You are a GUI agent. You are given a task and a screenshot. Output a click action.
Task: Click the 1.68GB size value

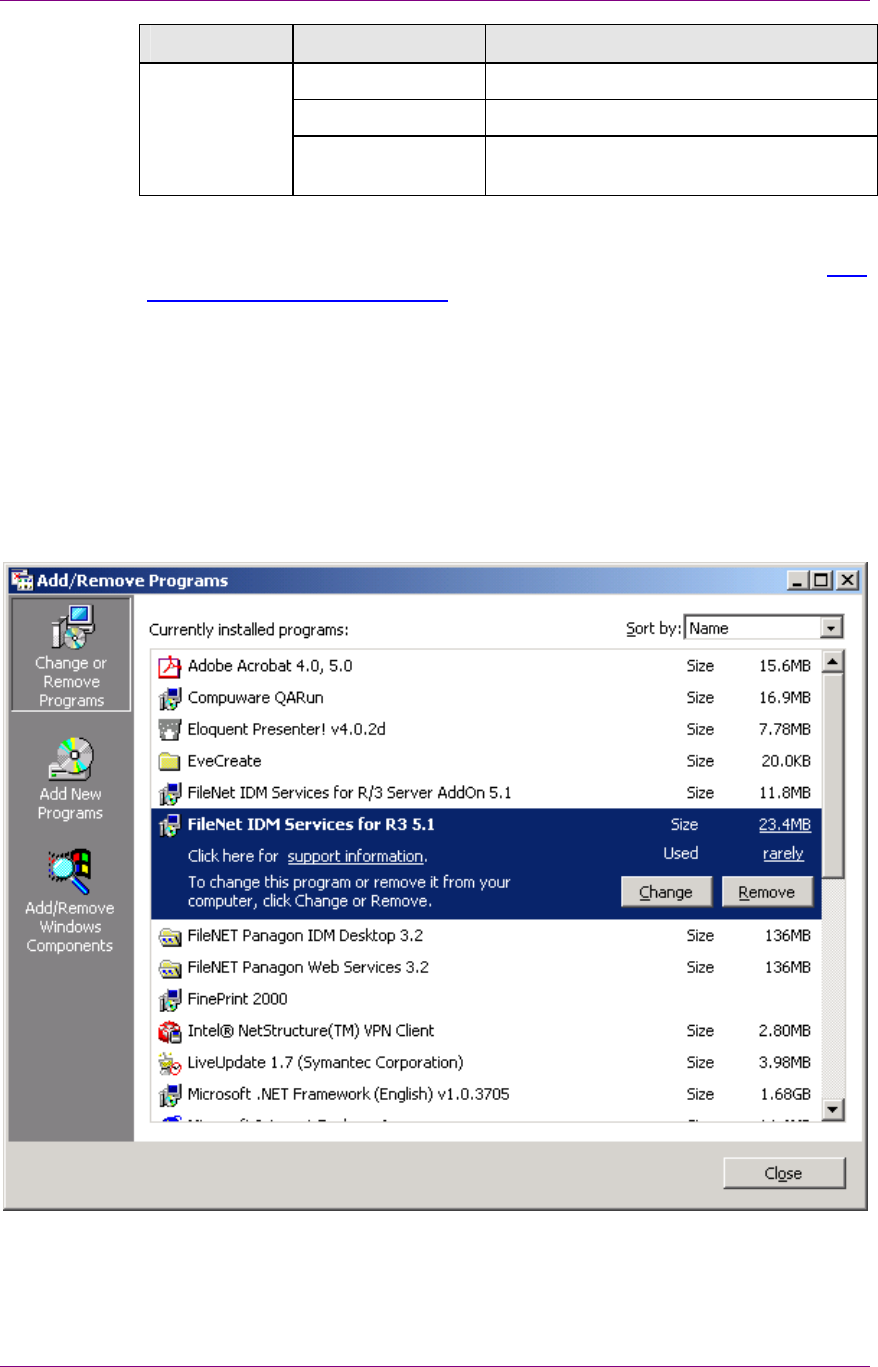[x=783, y=1094]
